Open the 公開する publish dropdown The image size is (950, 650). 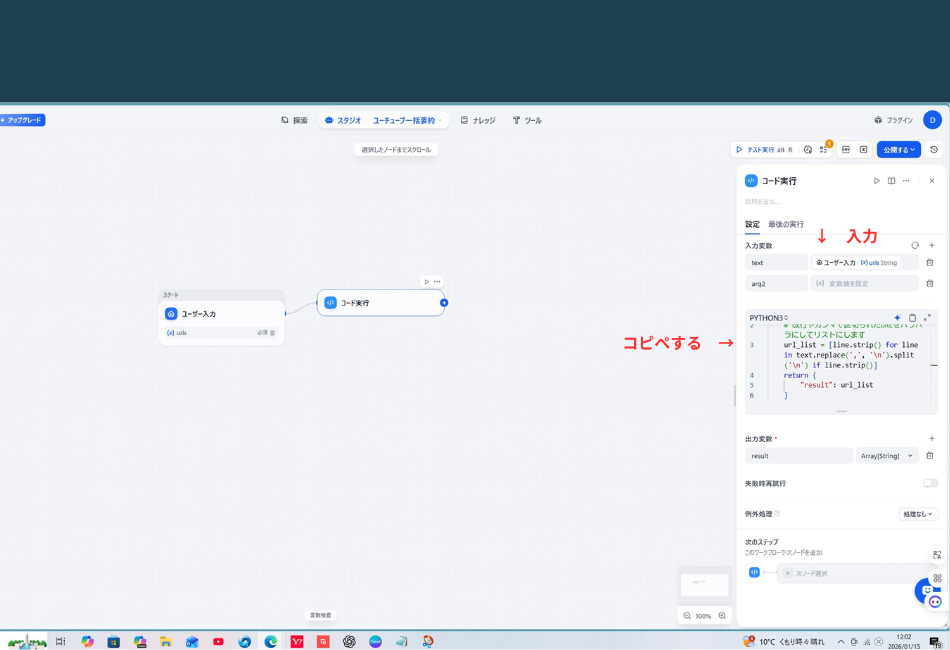click(899, 150)
